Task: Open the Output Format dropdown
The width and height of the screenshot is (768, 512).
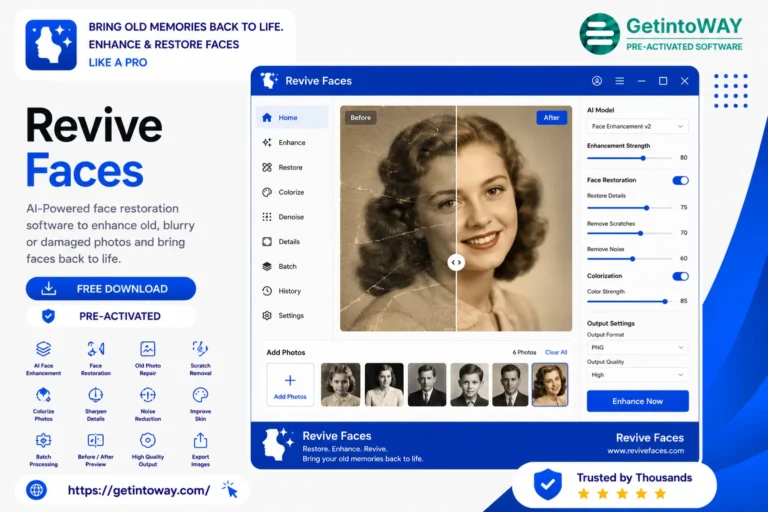Action: (637, 347)
